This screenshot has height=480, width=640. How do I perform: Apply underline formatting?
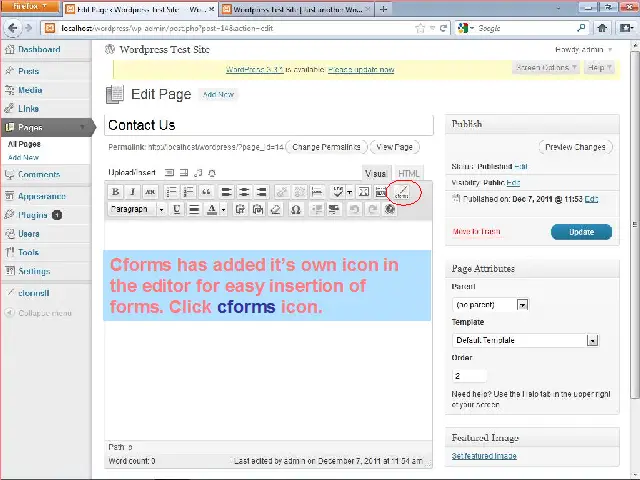coord(176,209)
